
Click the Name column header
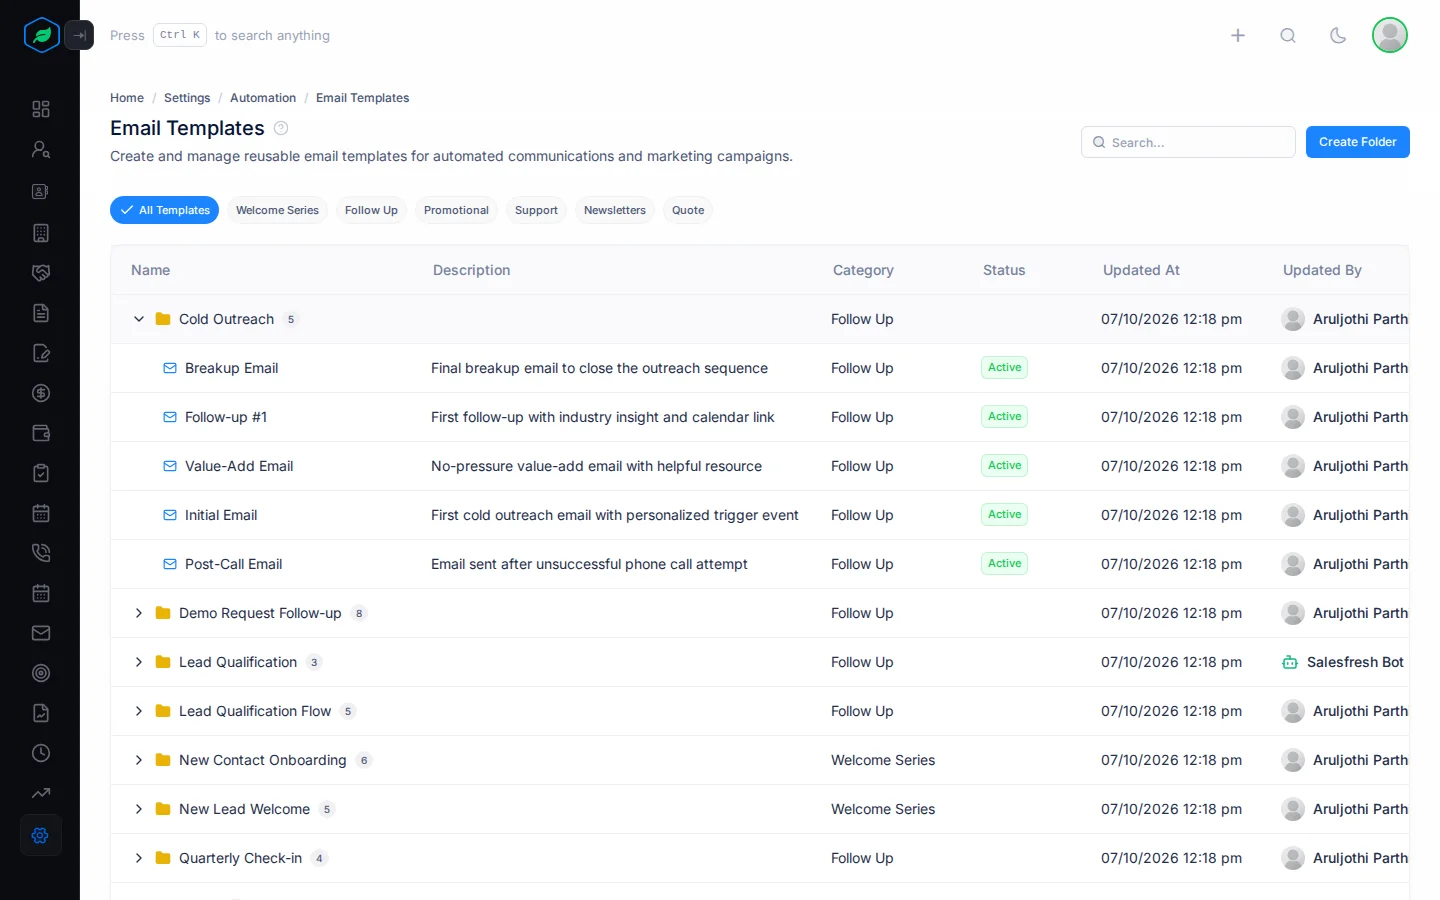point(151,270)
